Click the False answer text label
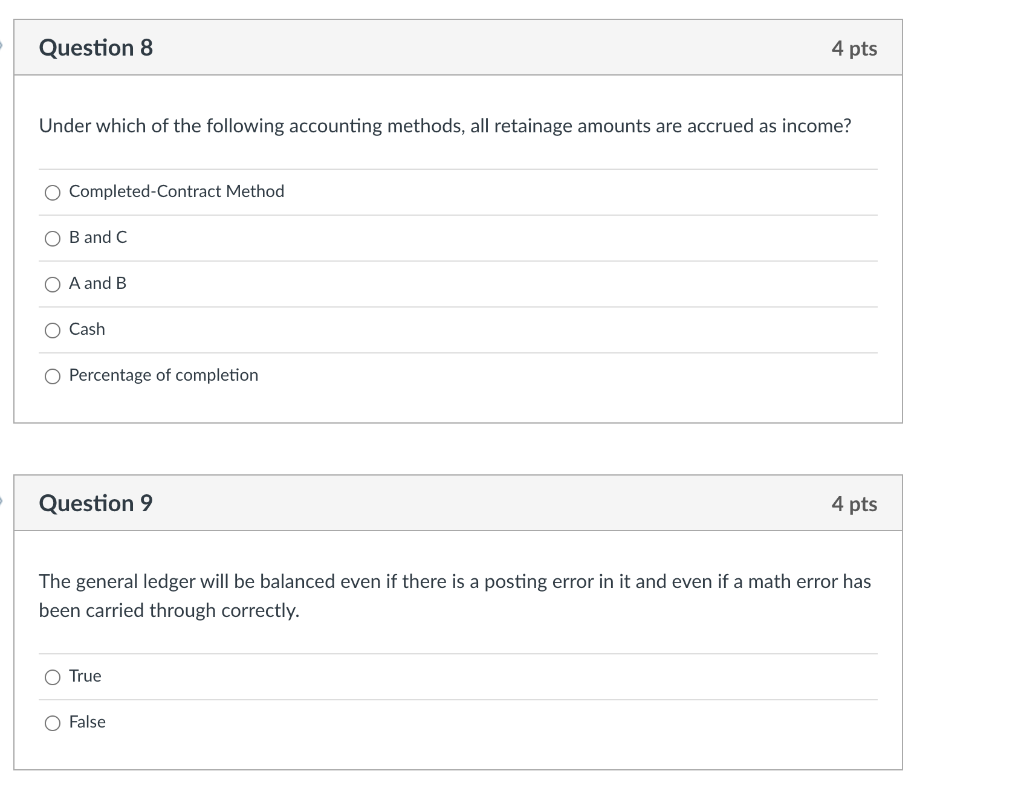 click(x=88, y=722)
